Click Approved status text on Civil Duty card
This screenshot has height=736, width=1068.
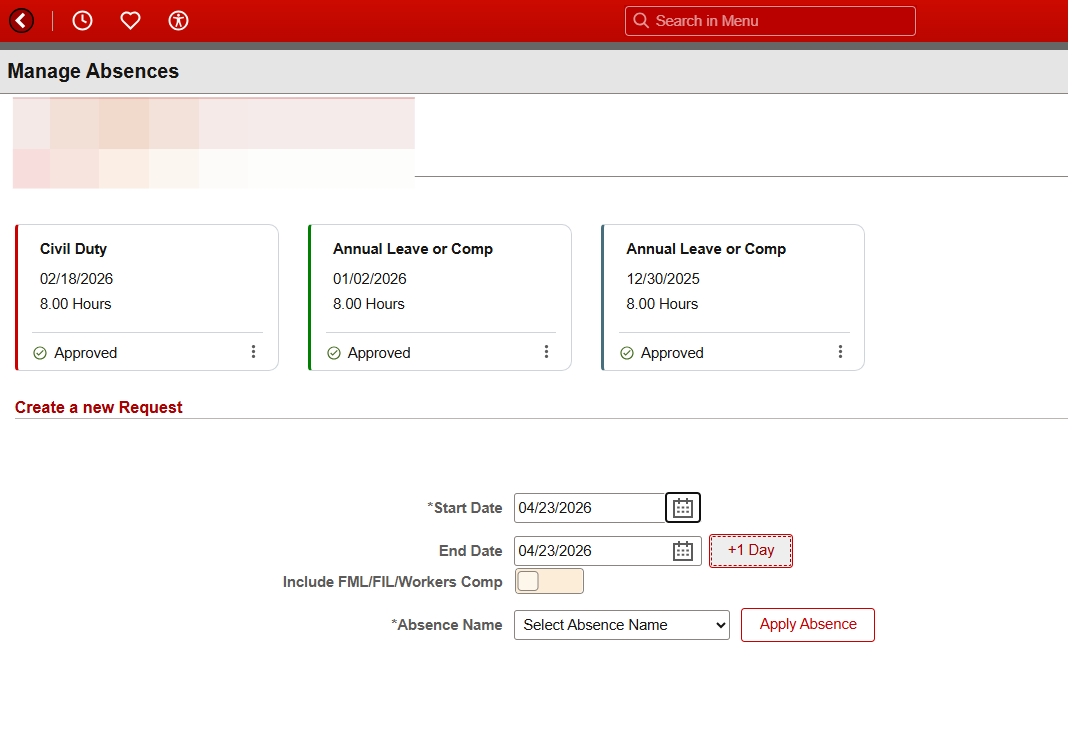click(x=86, y=353)
